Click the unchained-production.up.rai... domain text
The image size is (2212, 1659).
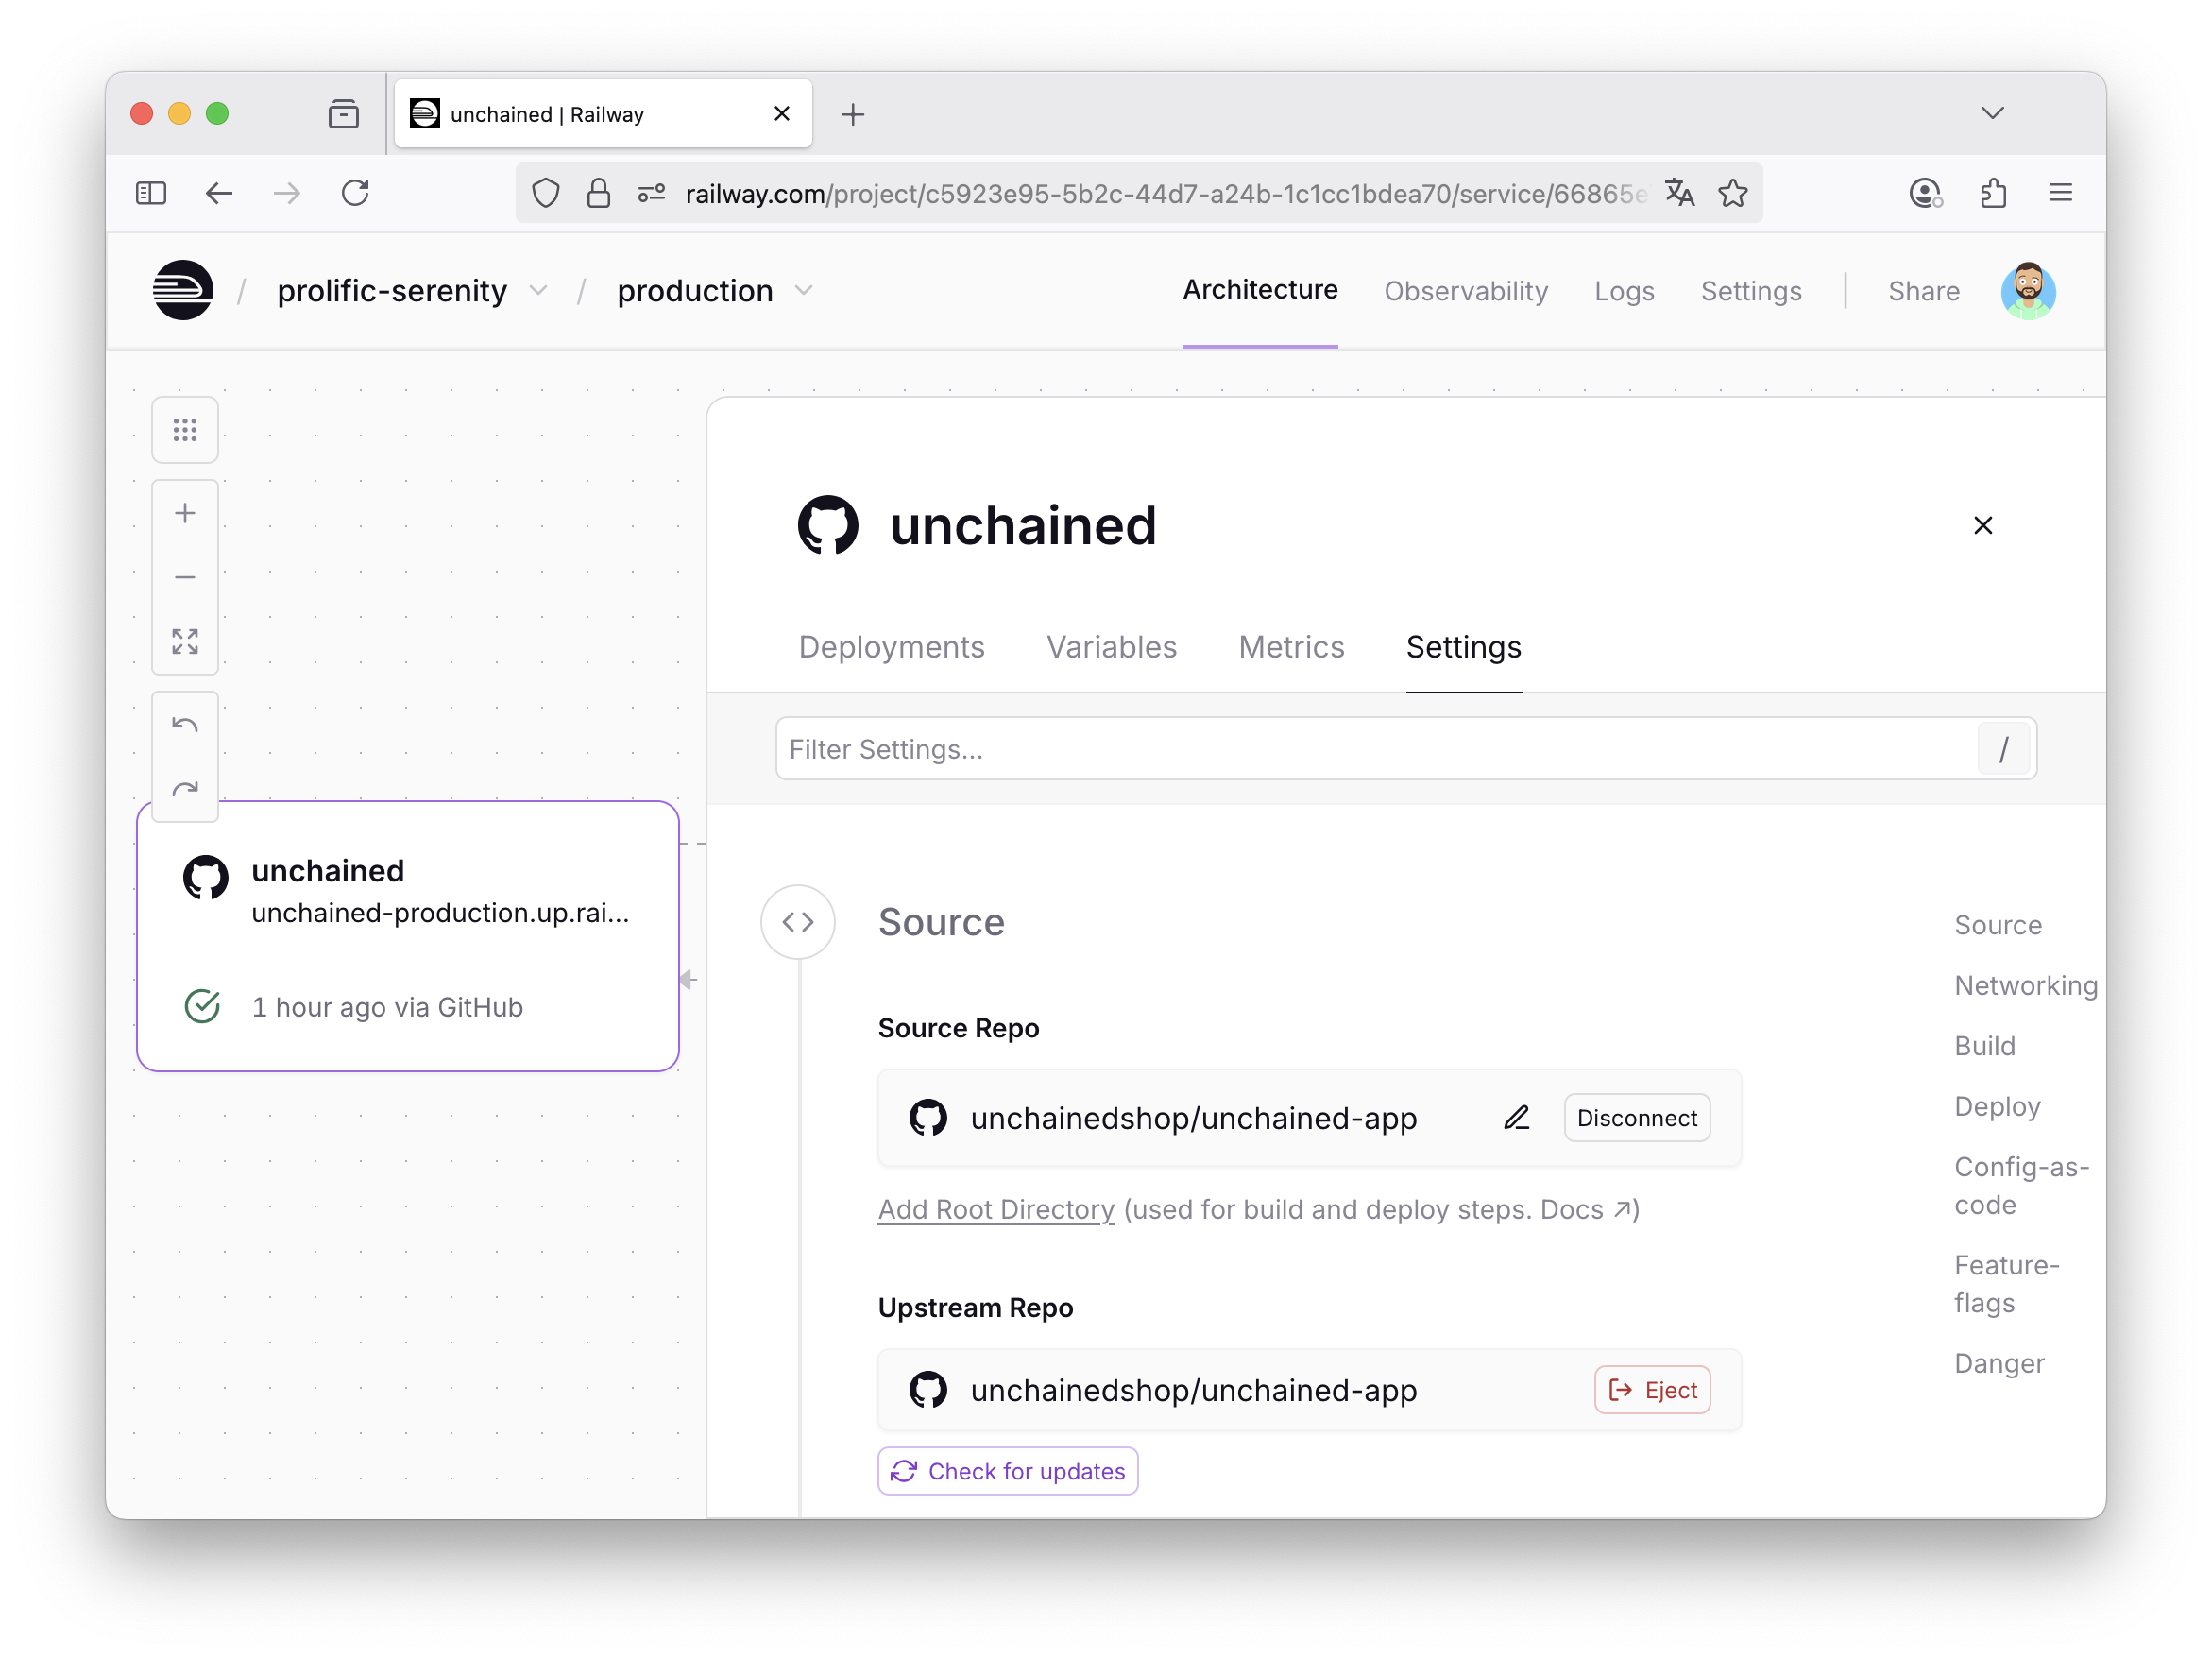[x=440, y=913]
